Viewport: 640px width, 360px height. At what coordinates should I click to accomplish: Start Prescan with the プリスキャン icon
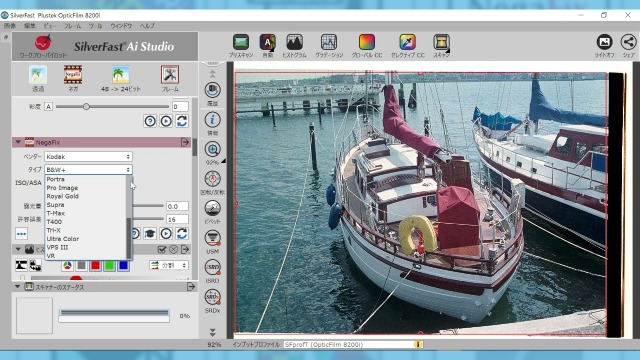tap(241, 42)
